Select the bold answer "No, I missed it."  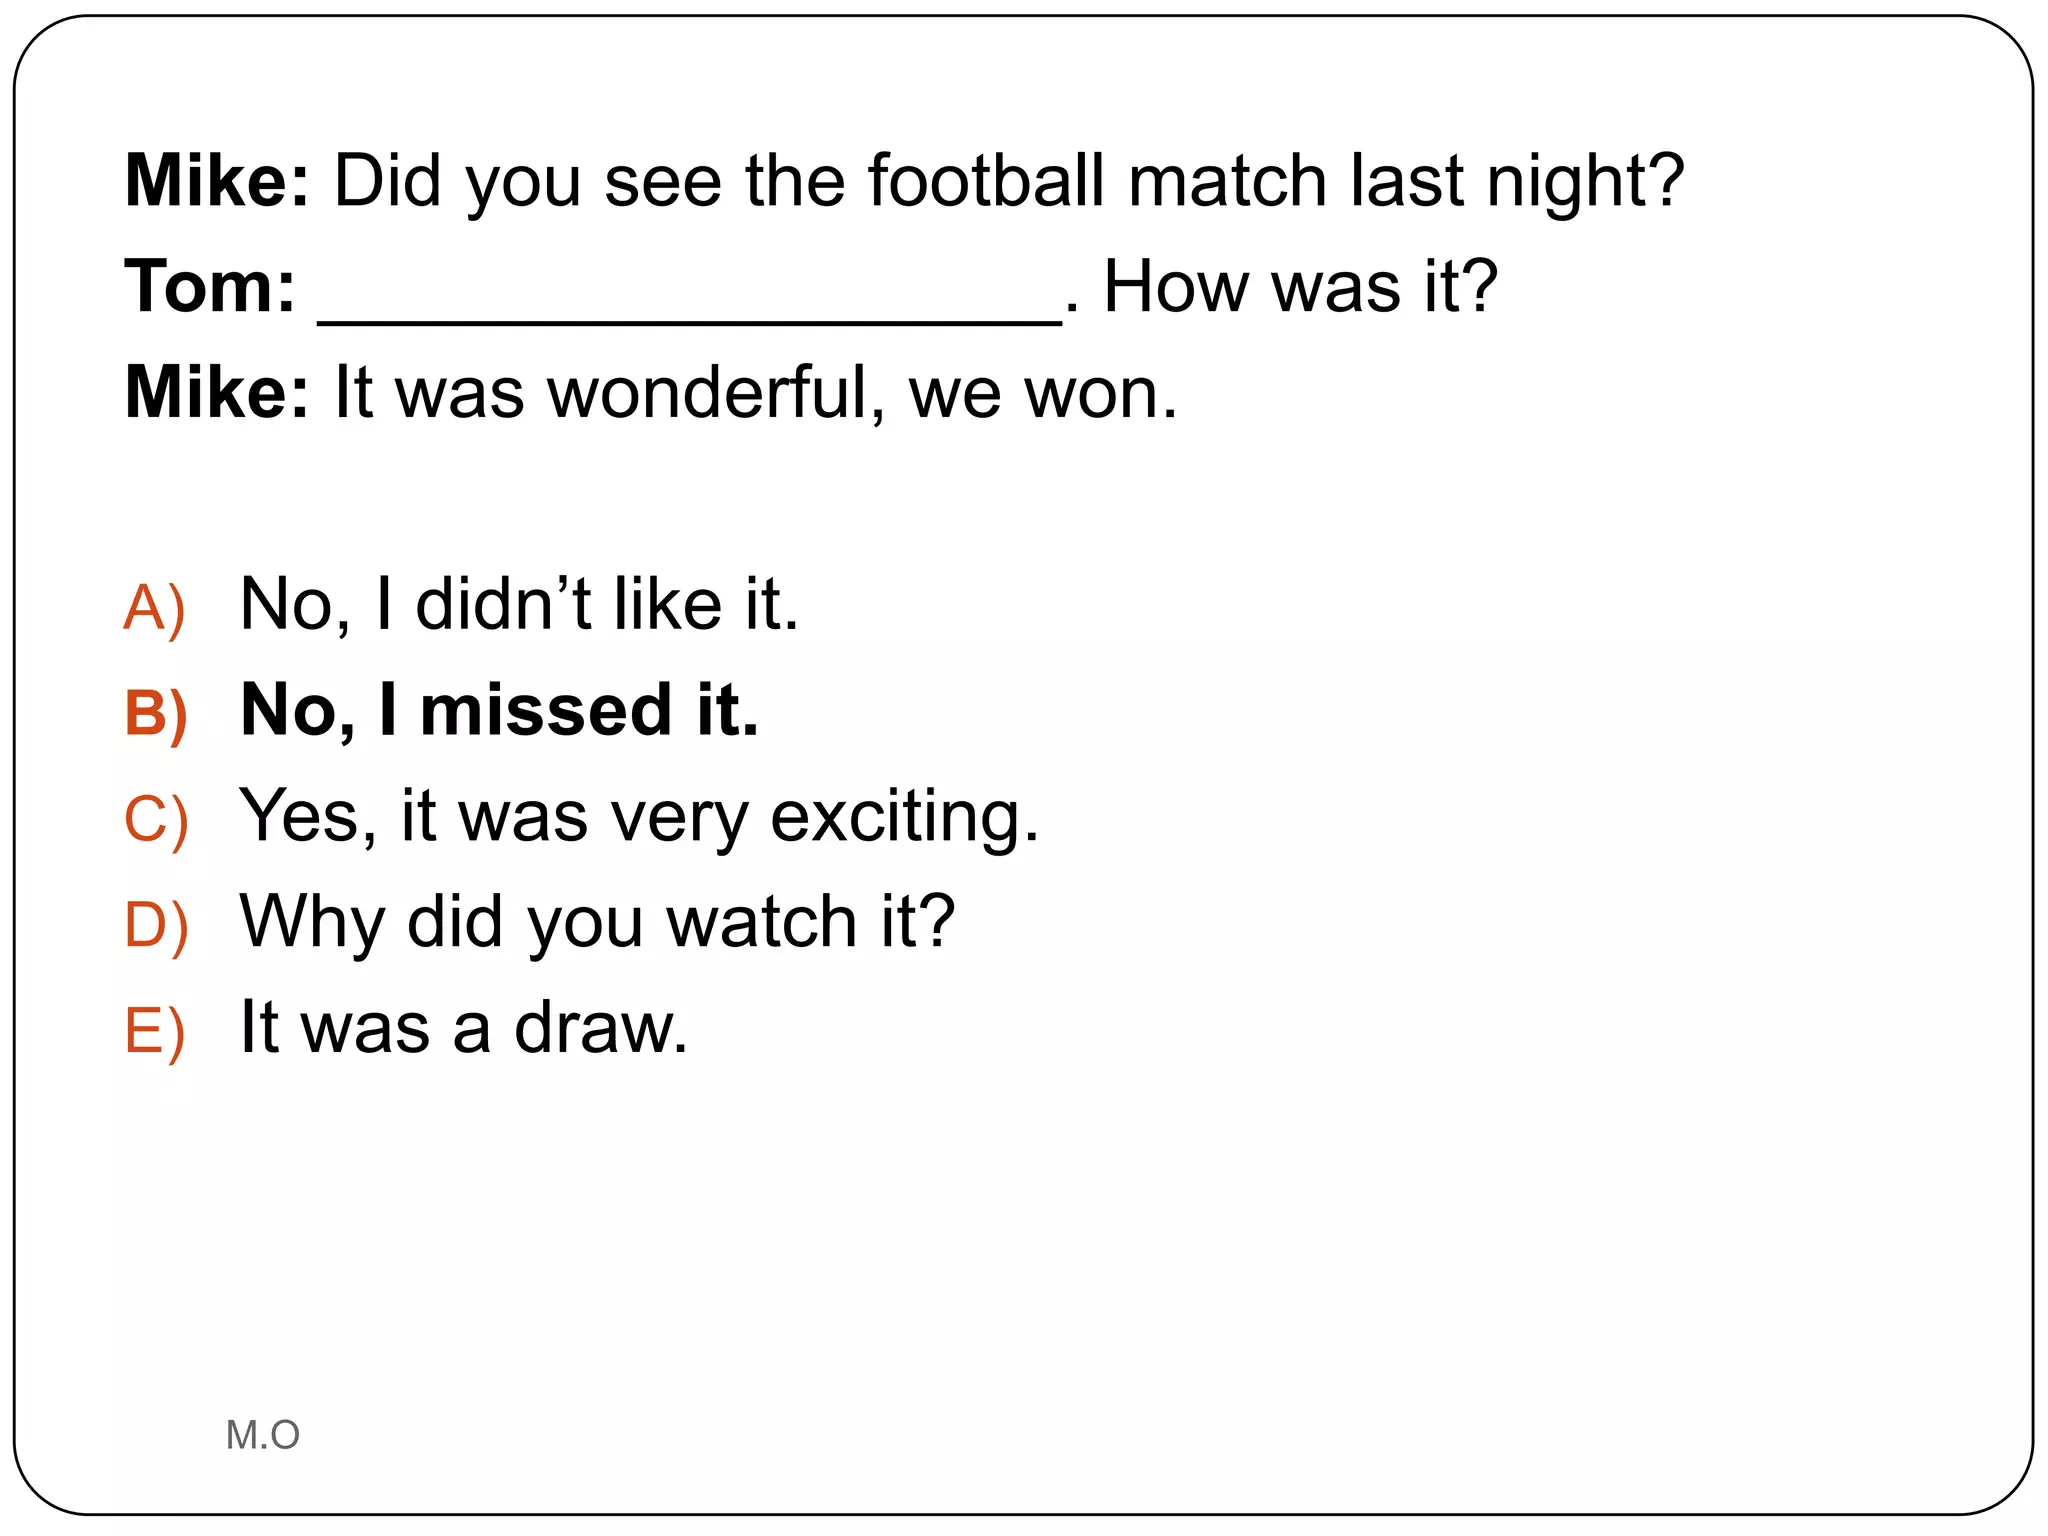pos(499,711)
